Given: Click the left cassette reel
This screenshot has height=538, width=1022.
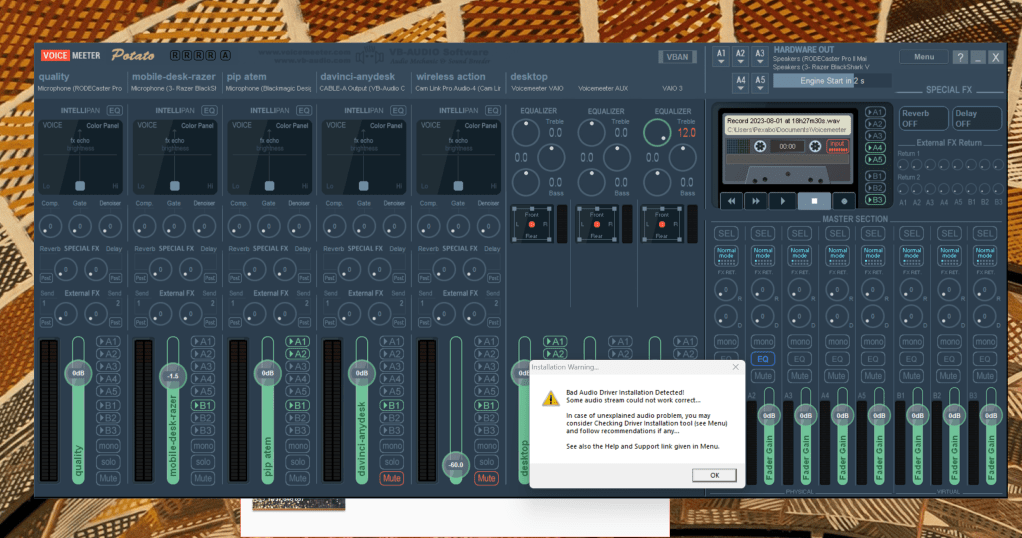Looking at the screenshot, I should (x=760, y=146).
